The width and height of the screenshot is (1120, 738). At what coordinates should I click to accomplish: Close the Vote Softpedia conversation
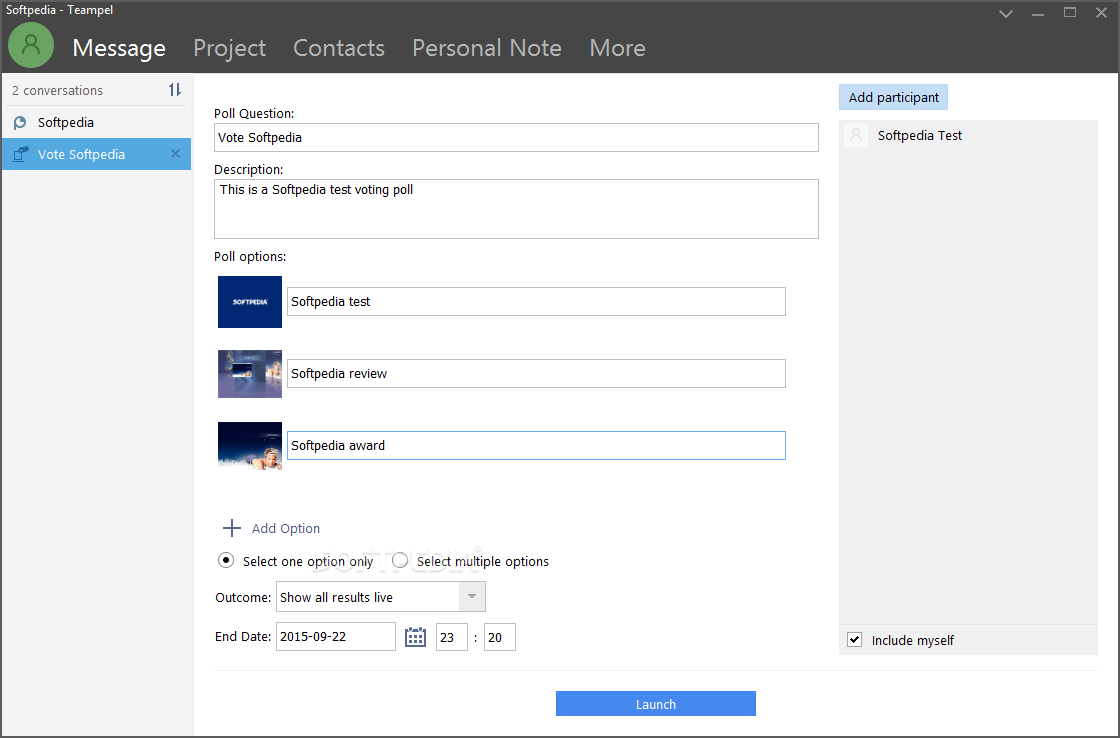pyautogui.click(x=176, y=154)
